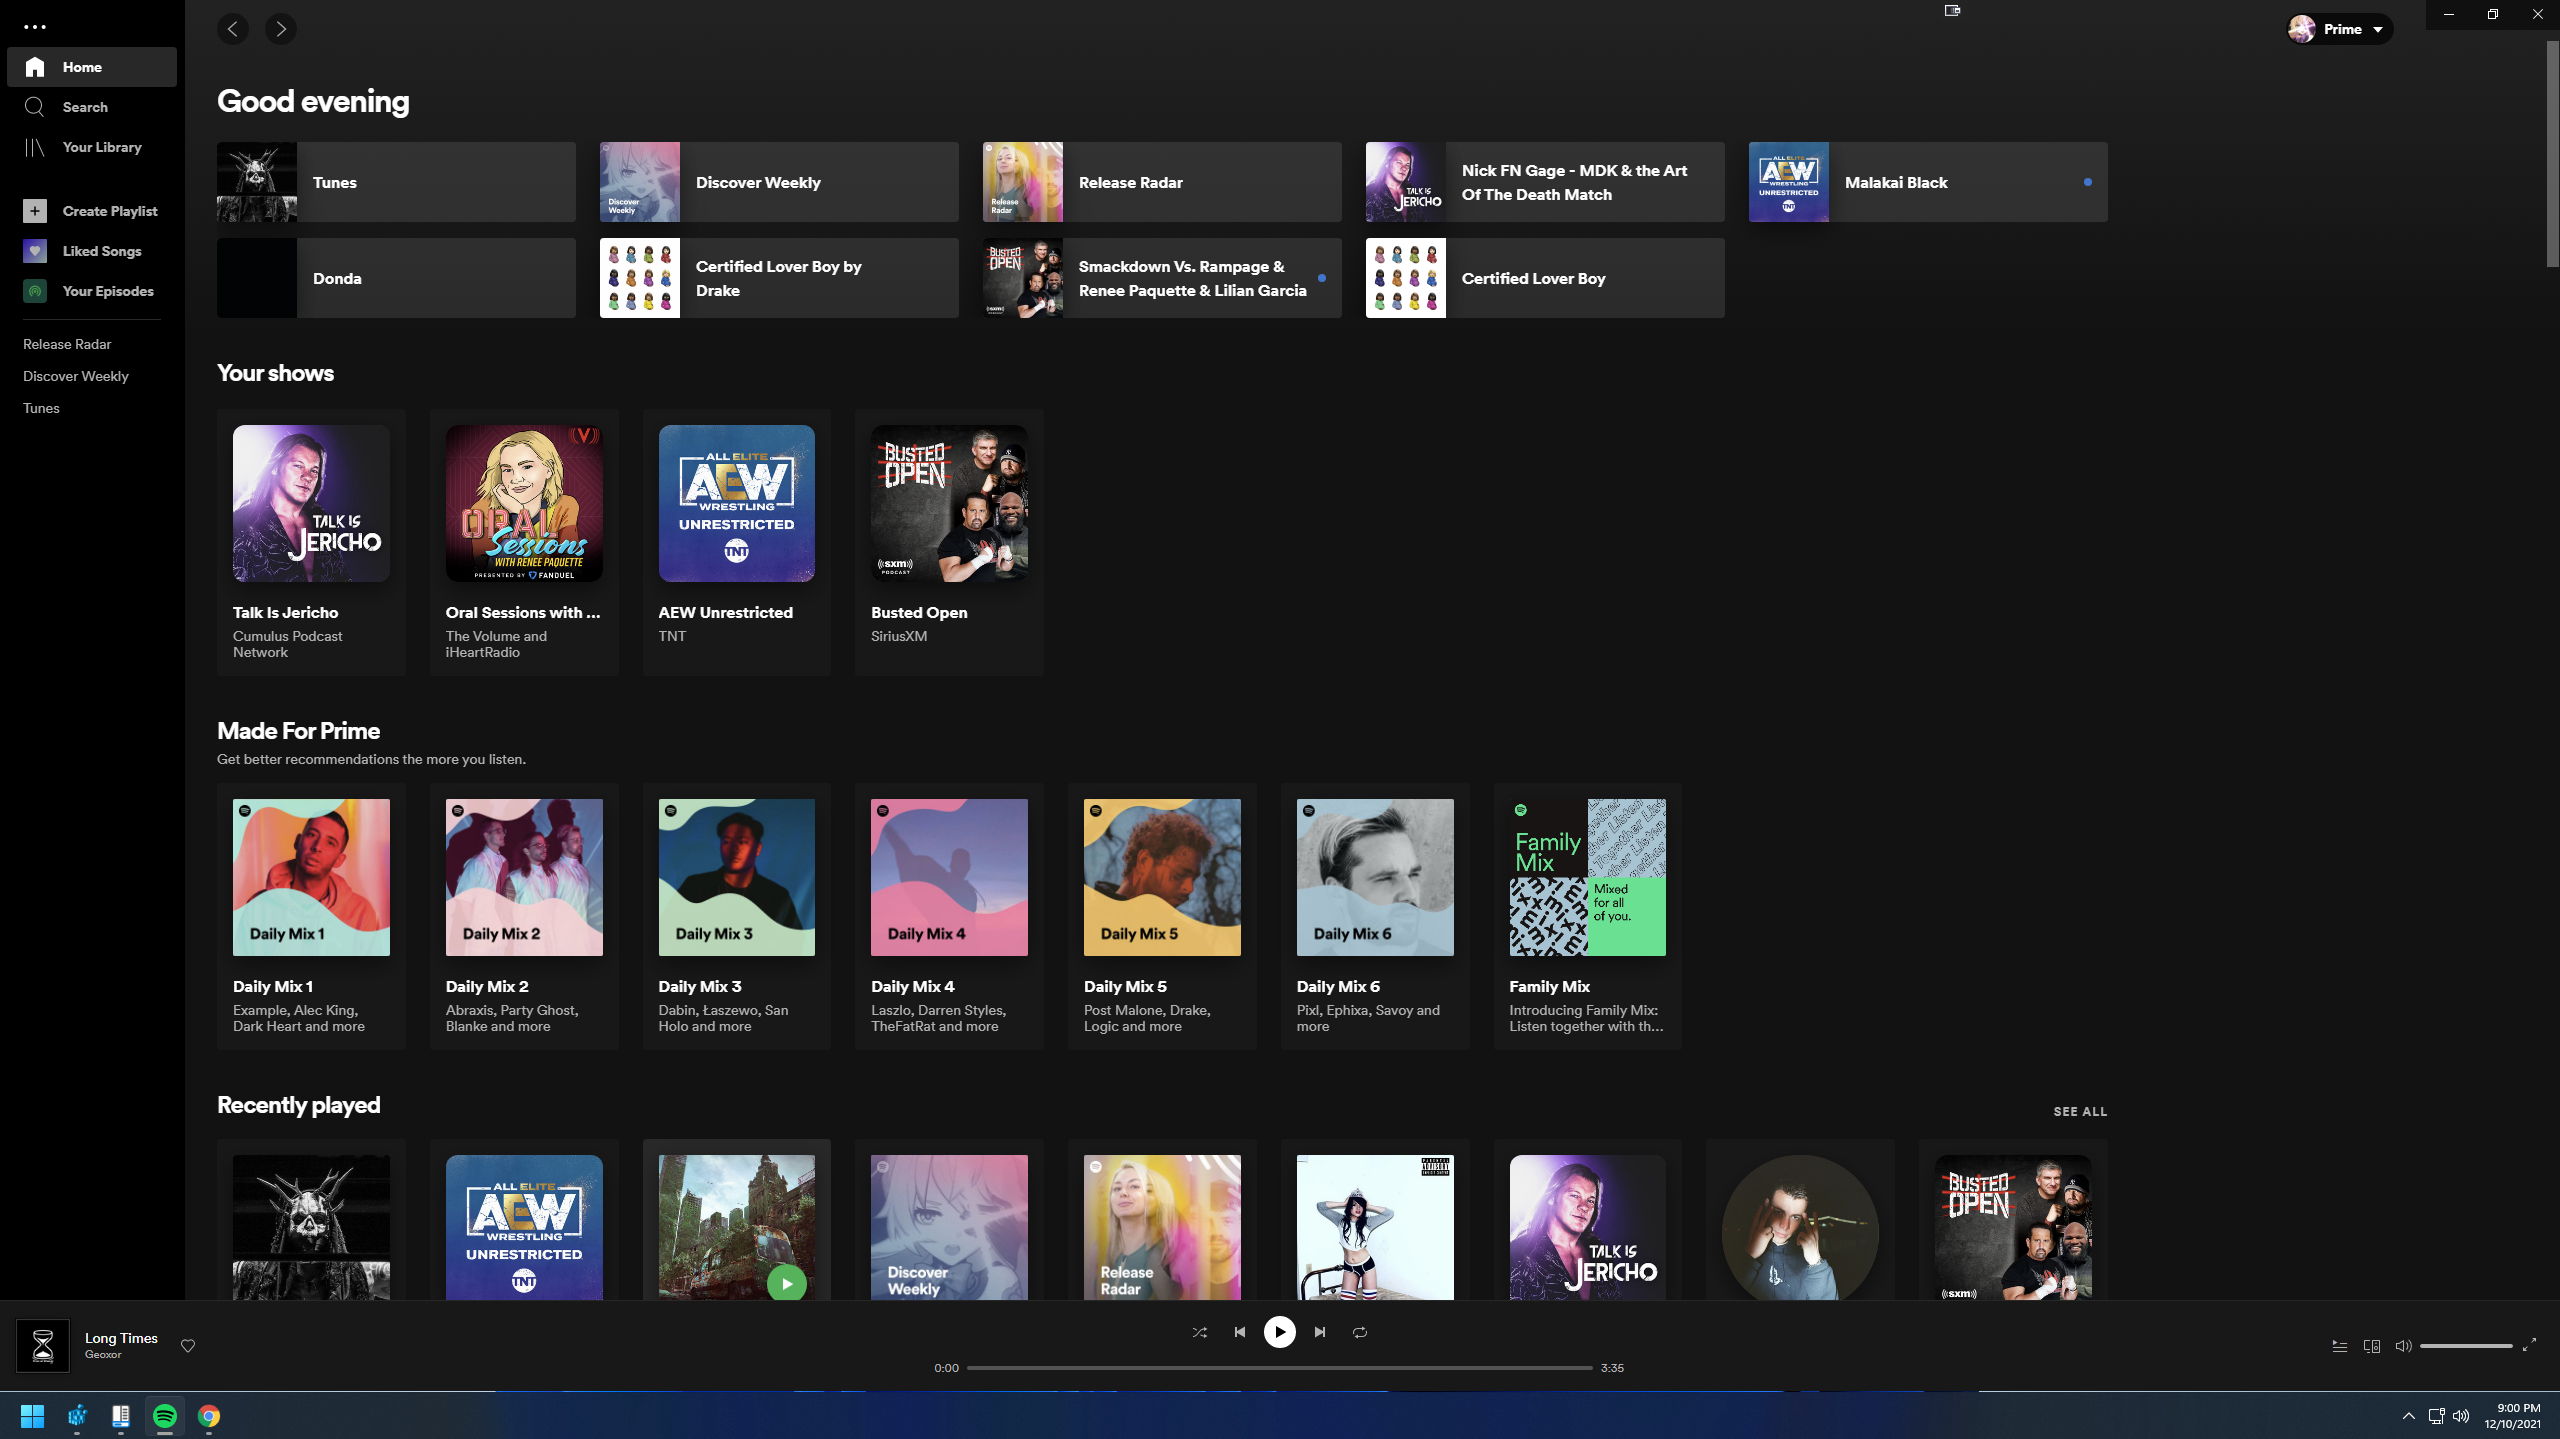This screenshot has width=2560, height=1439.
Task: Open the taskbar clock and date
Action: (x=2512, y=1416)
